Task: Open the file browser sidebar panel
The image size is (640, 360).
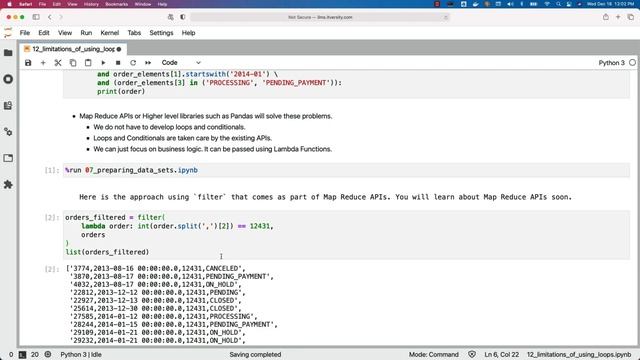Action: pyautogui.click(x=8, y=53)
